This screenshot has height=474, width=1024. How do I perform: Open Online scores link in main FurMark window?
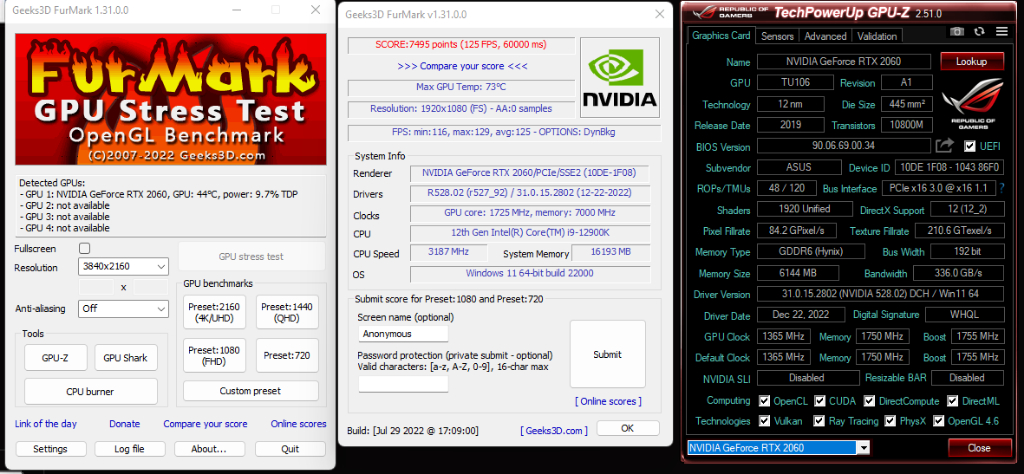click(x=298, y=424)
